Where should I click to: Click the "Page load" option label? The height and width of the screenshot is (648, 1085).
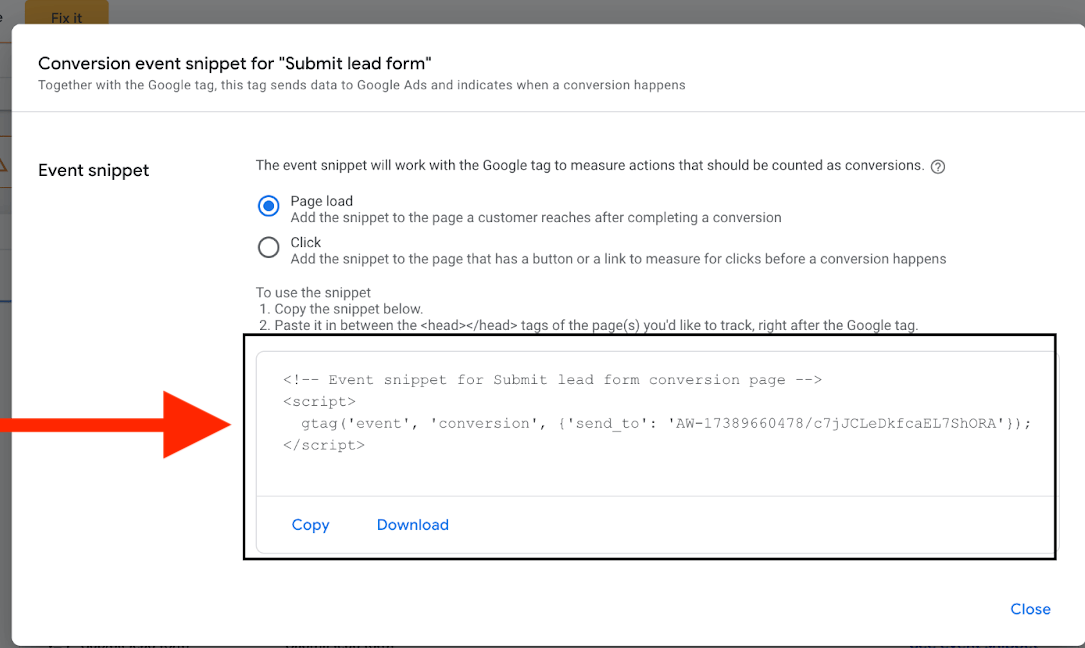tap(321, 201)
